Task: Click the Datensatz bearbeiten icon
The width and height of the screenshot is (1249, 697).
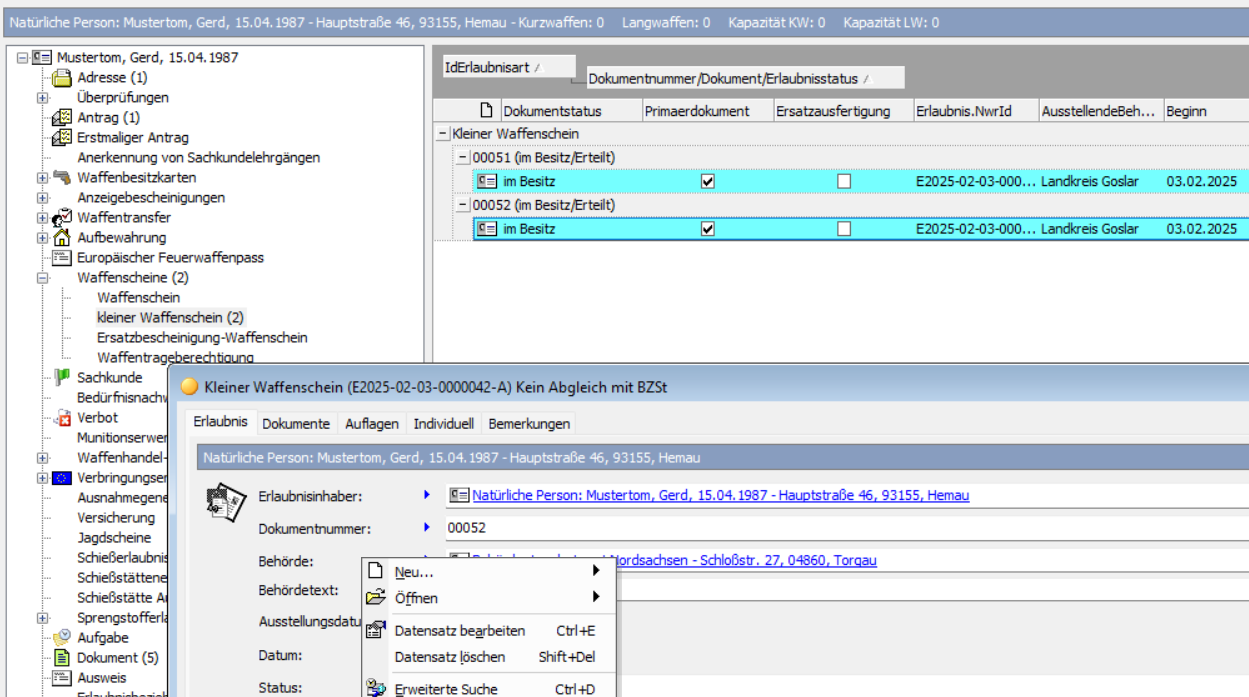Action: (x=376, y=631)
